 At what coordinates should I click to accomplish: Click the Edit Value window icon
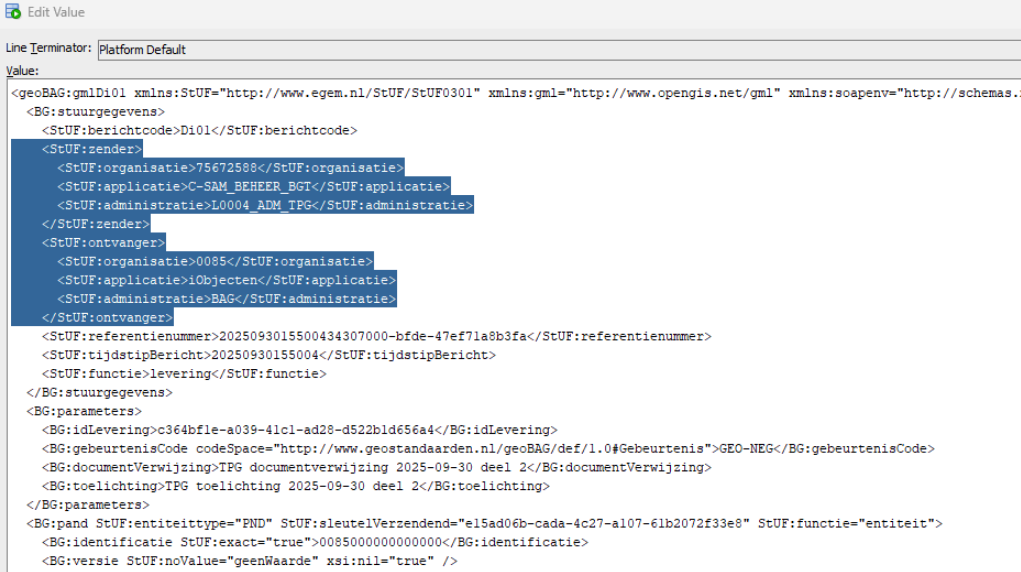pos(12,12)
